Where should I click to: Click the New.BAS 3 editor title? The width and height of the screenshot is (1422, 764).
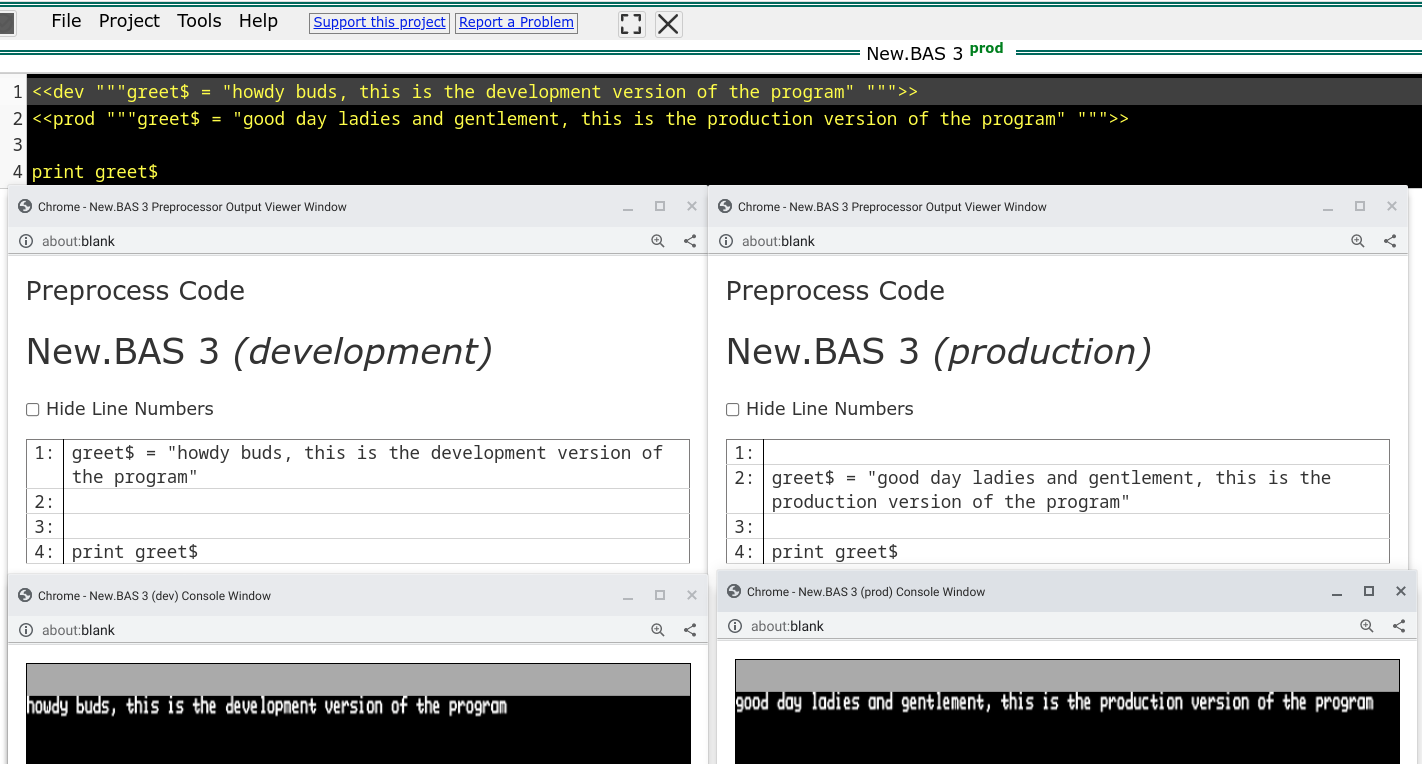coord(914,53)
